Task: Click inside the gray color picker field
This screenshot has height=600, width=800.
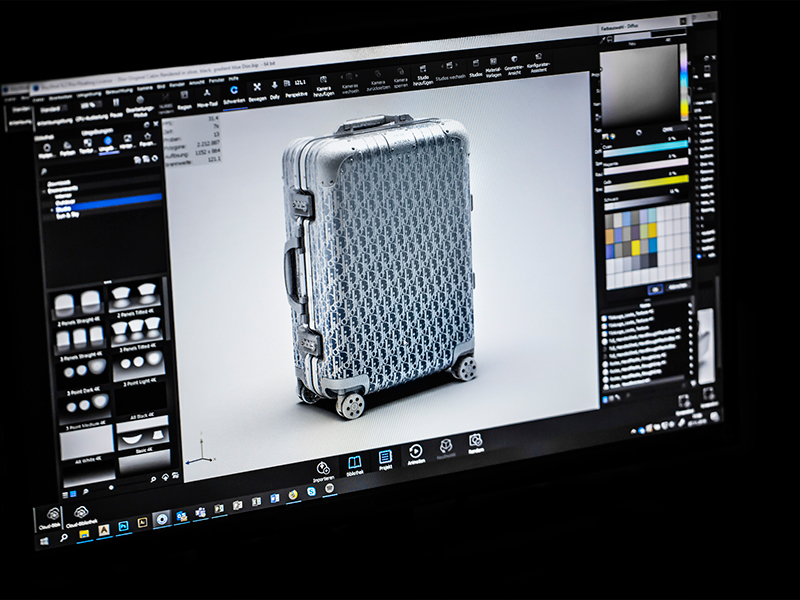Action: 639,87
